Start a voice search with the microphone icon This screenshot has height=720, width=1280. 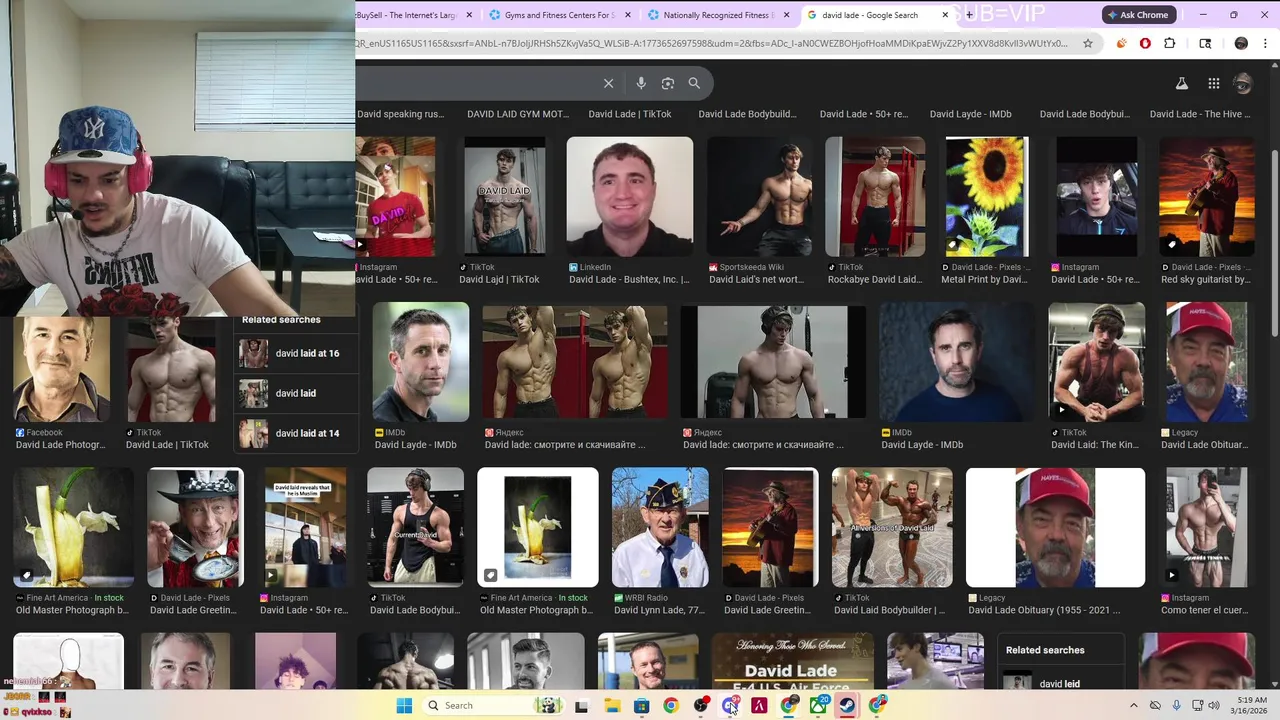click(641, 83)
